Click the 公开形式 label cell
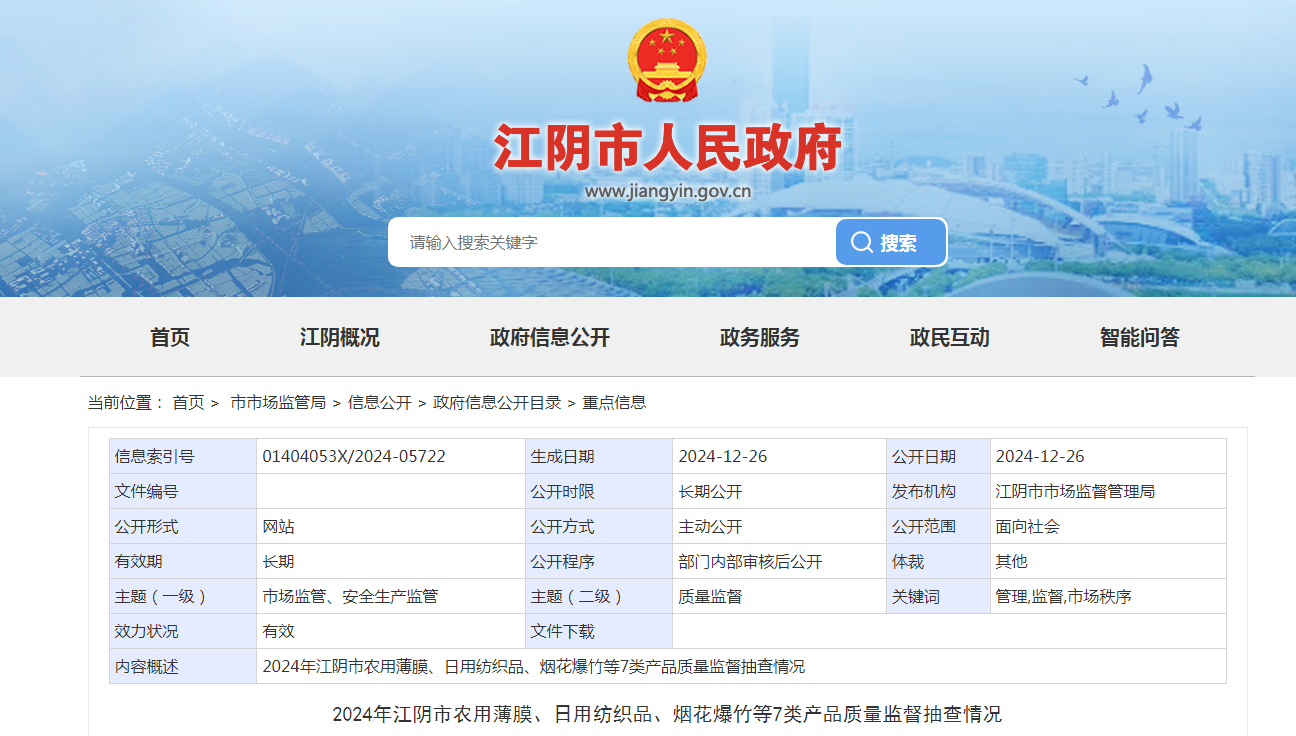This screenshot has width=1296, height=736. tap(183, 526)
